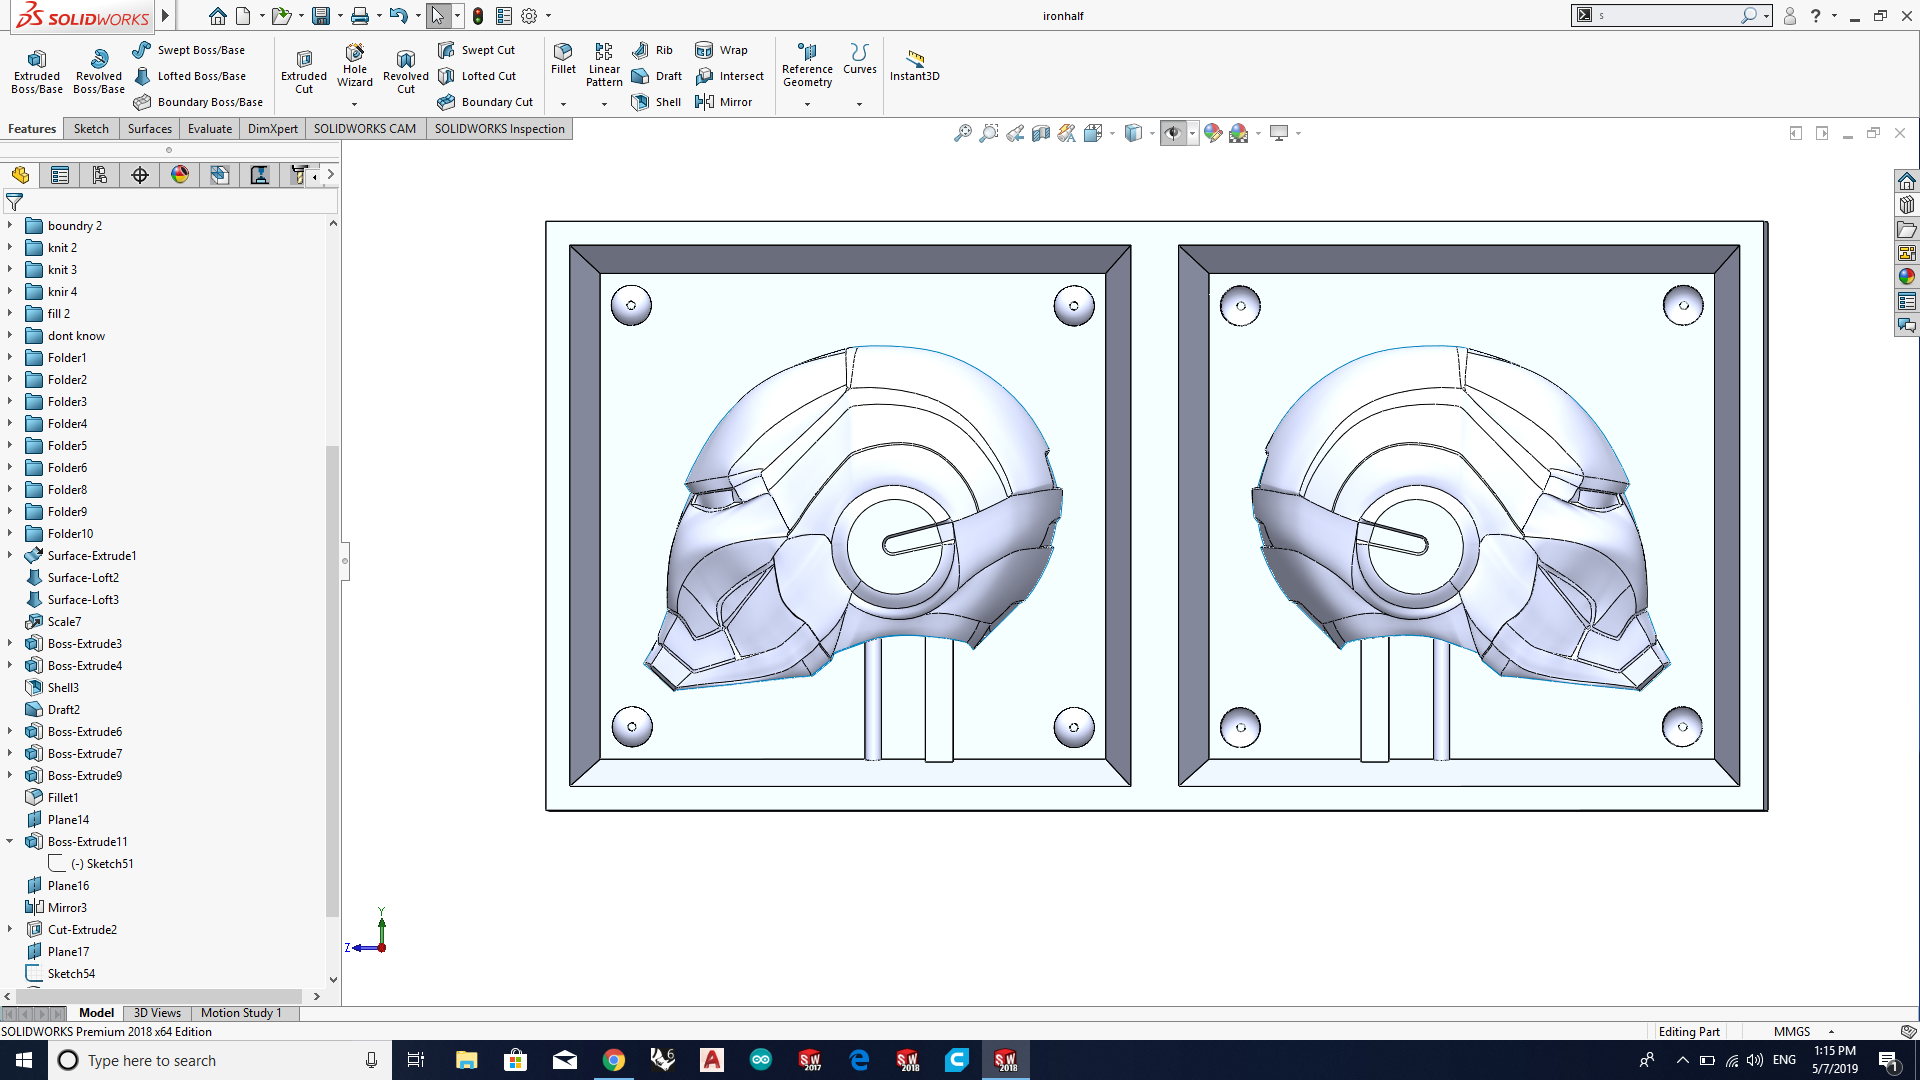Open the DisplayManager appearance sphere tab
The image size is (1920, 1080).
tap(180, 175)
